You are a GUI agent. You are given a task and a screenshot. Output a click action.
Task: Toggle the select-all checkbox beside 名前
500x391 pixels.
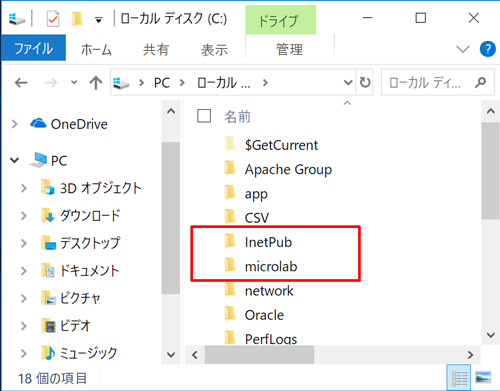point(204,116)
